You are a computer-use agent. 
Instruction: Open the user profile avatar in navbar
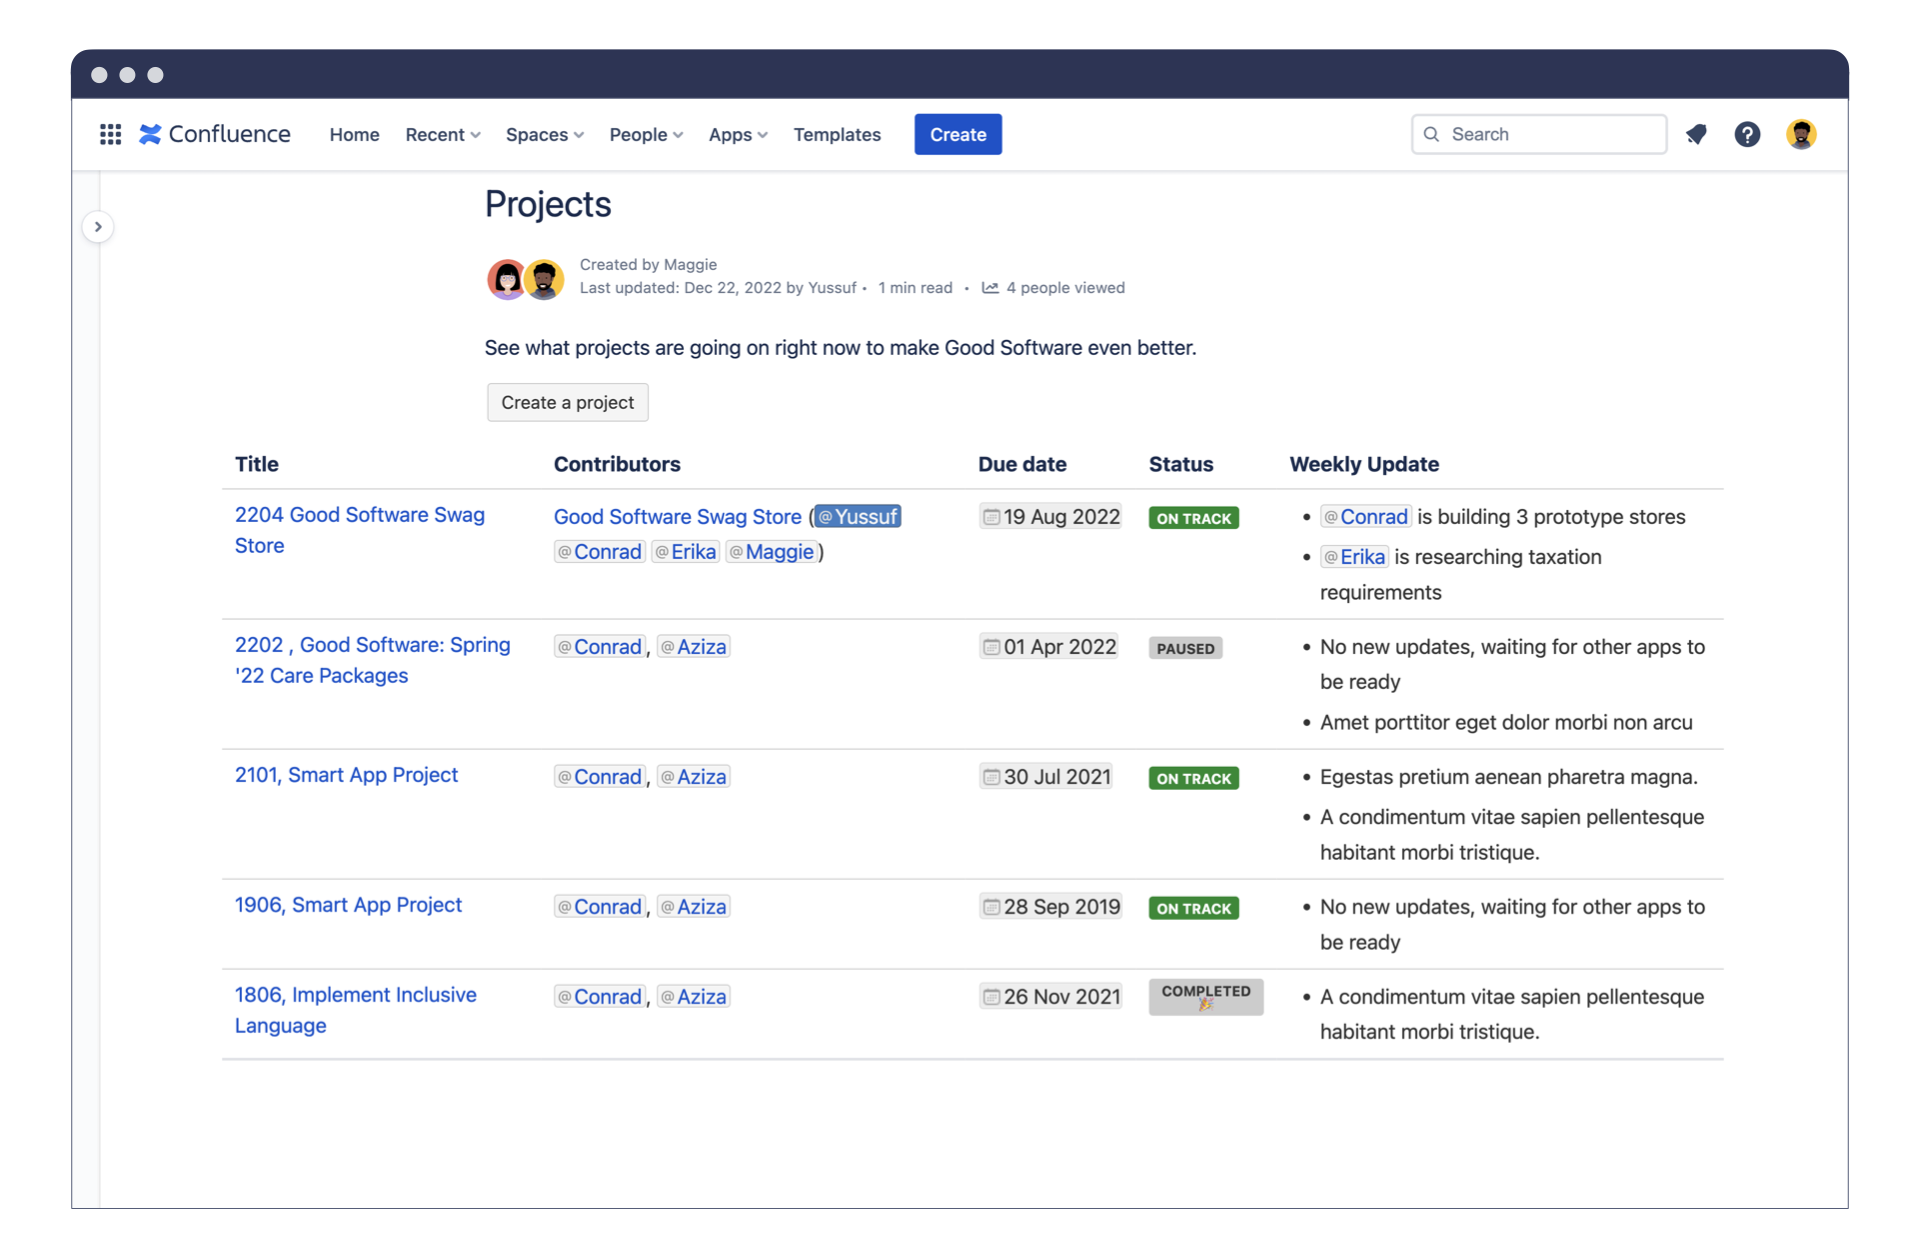click(1801, 134)
